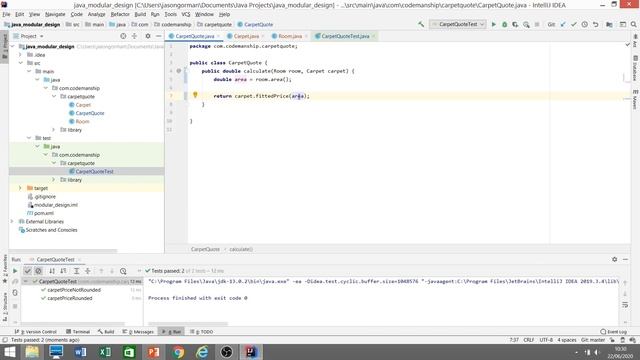Open the Analyze menu
Viewport: 640px width, 360px height.
coord(97,14)
